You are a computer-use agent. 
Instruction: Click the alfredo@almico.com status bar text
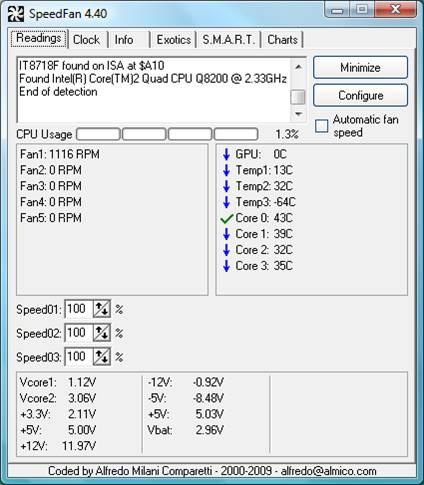[x=329, y=471]
